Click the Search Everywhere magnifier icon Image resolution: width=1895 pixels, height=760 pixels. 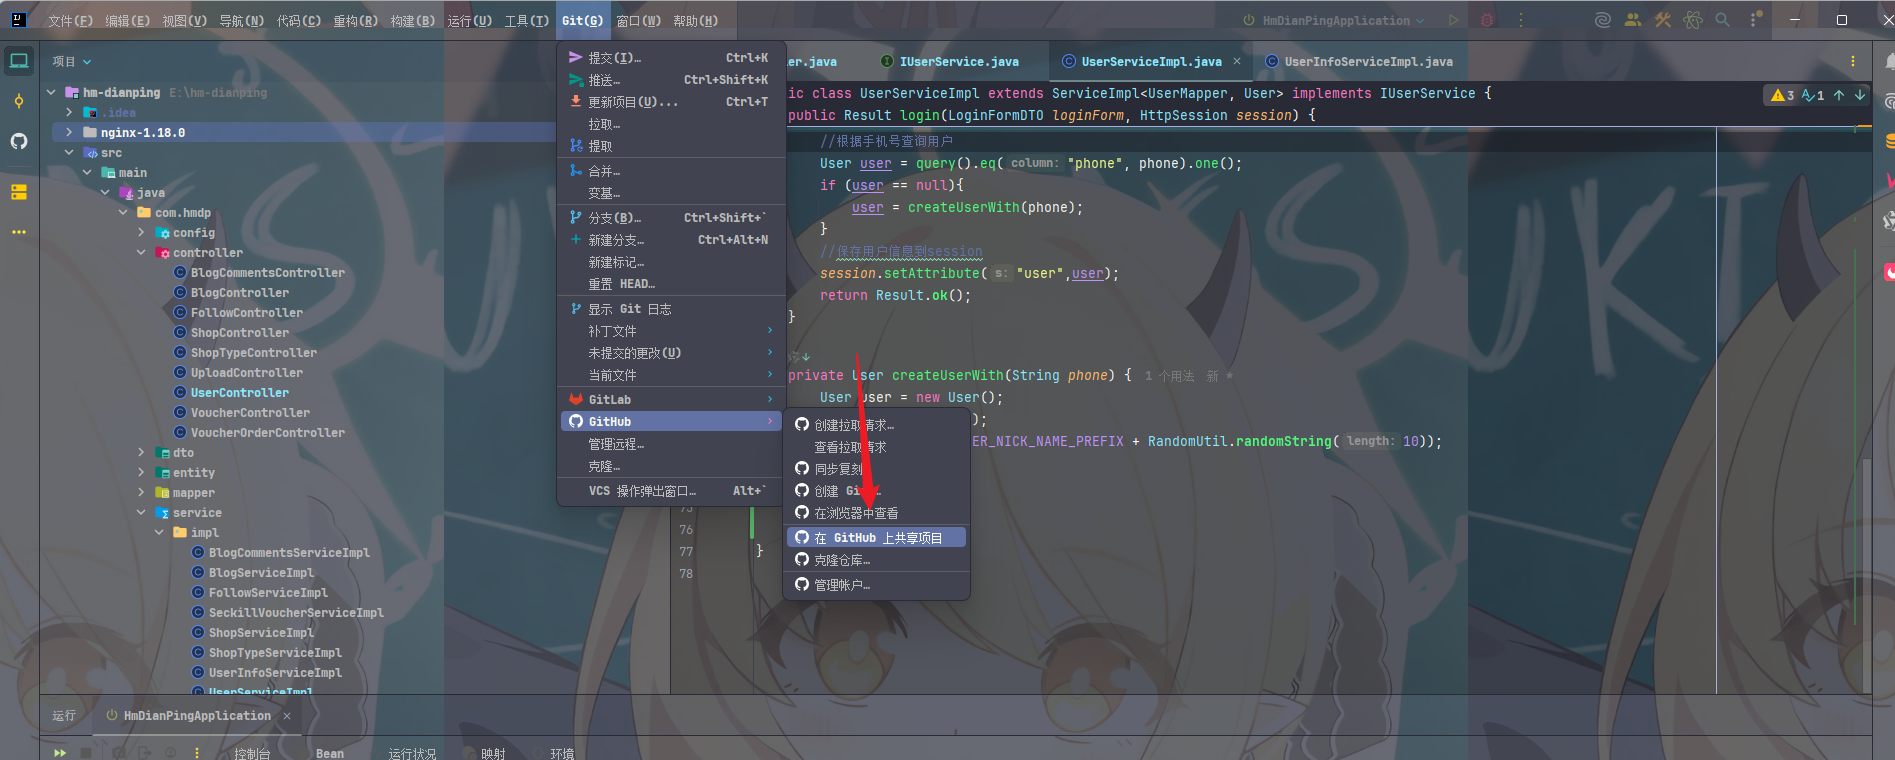(x=1722, y=20)
